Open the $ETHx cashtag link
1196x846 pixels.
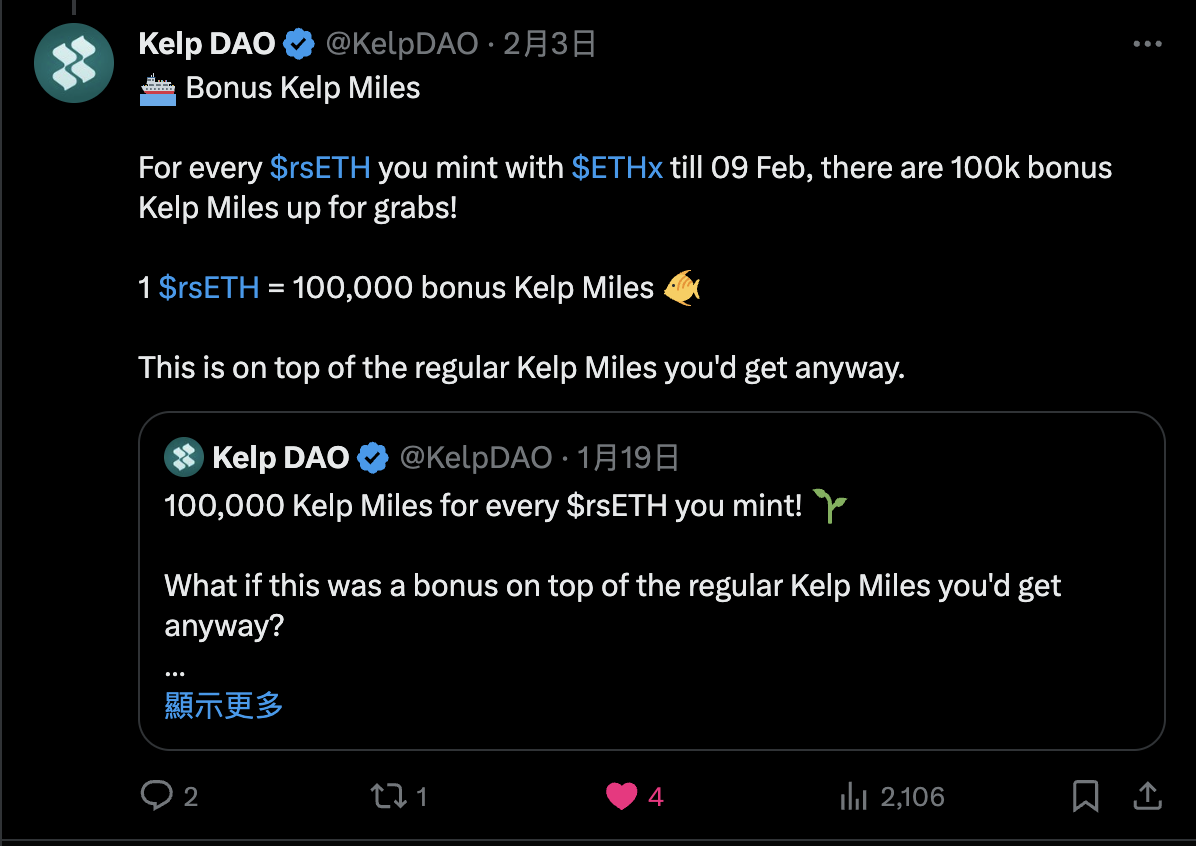point(617,167)
